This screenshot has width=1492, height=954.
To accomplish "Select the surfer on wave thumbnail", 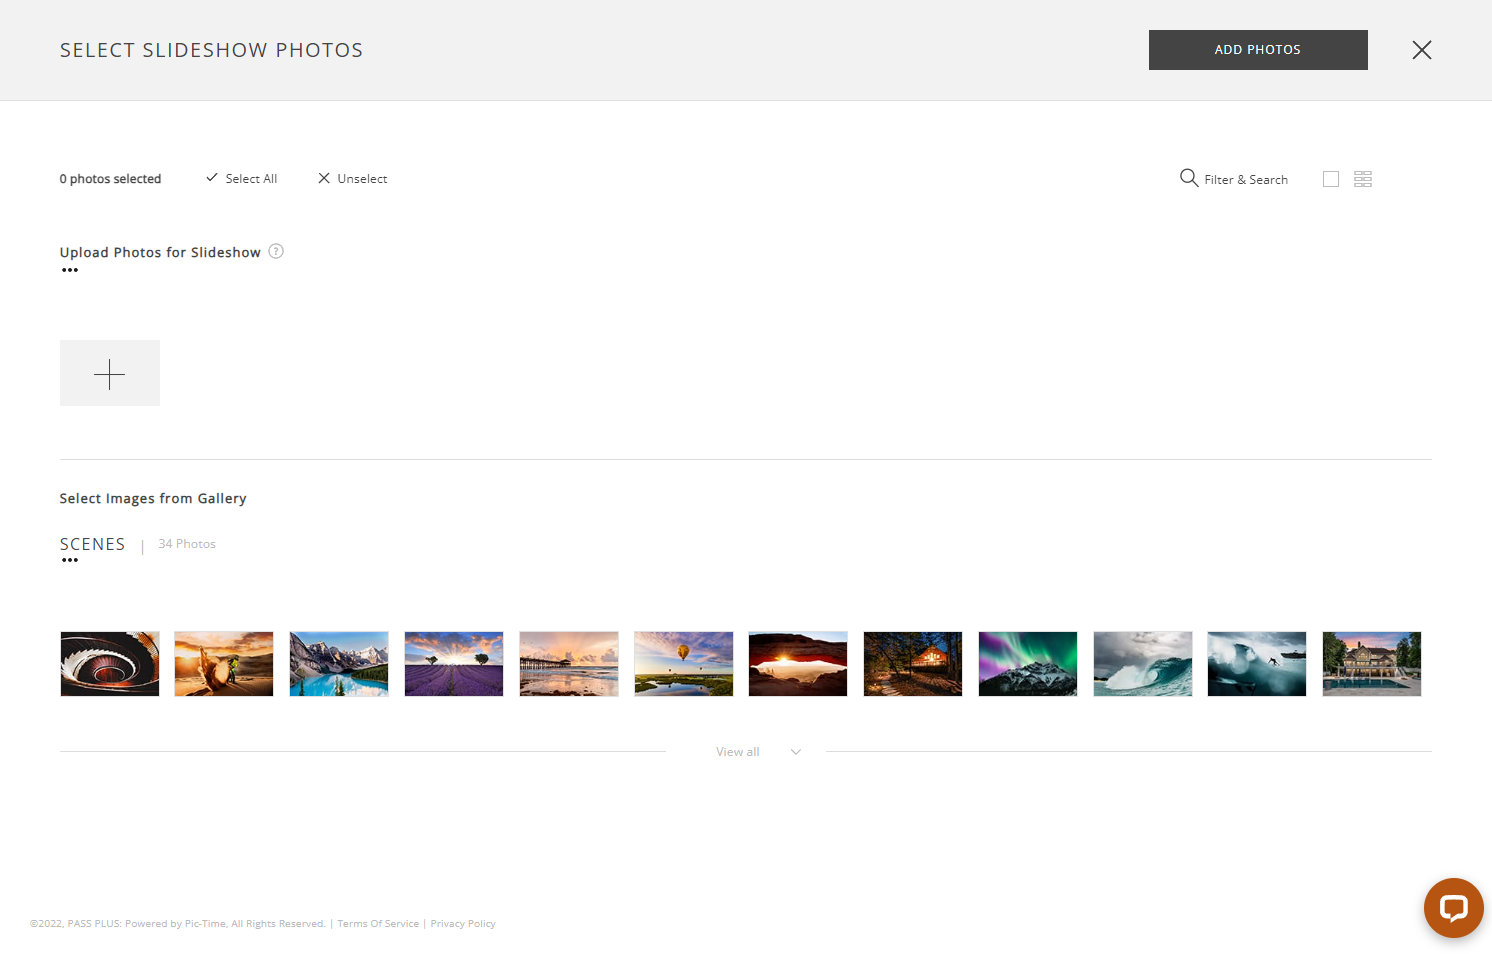I will pyautogui.click(x=1257, y=664).
